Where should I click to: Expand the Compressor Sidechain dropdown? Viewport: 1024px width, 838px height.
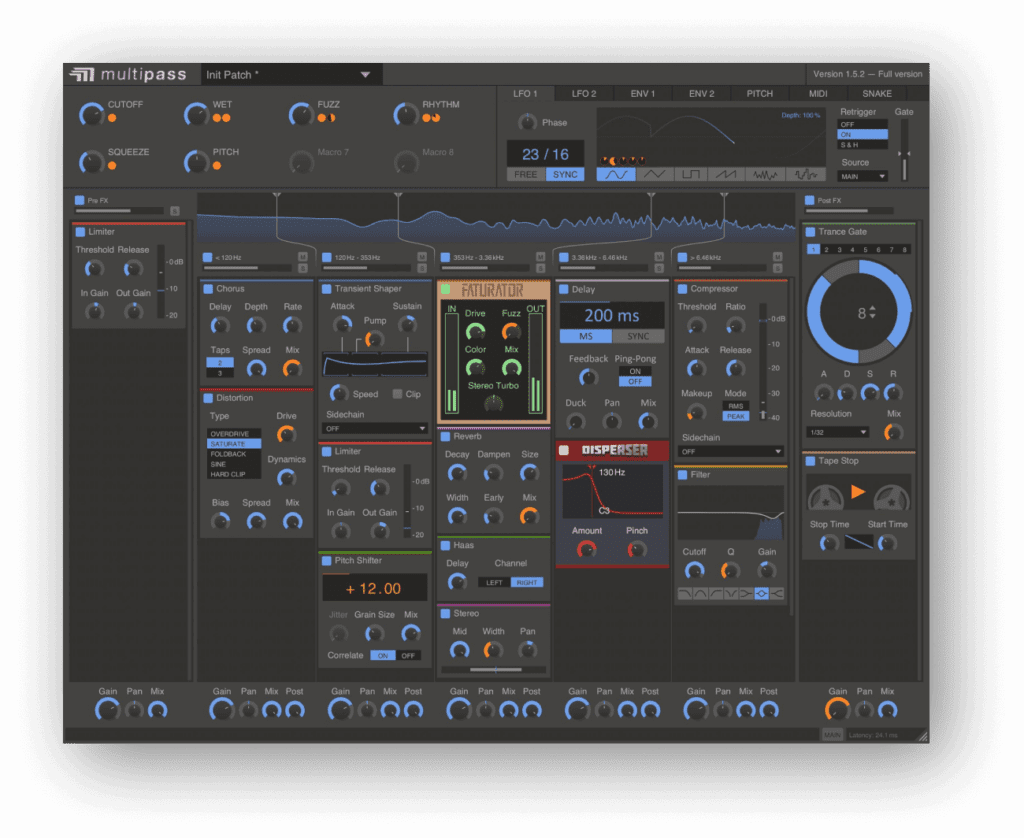coord(730,452)
